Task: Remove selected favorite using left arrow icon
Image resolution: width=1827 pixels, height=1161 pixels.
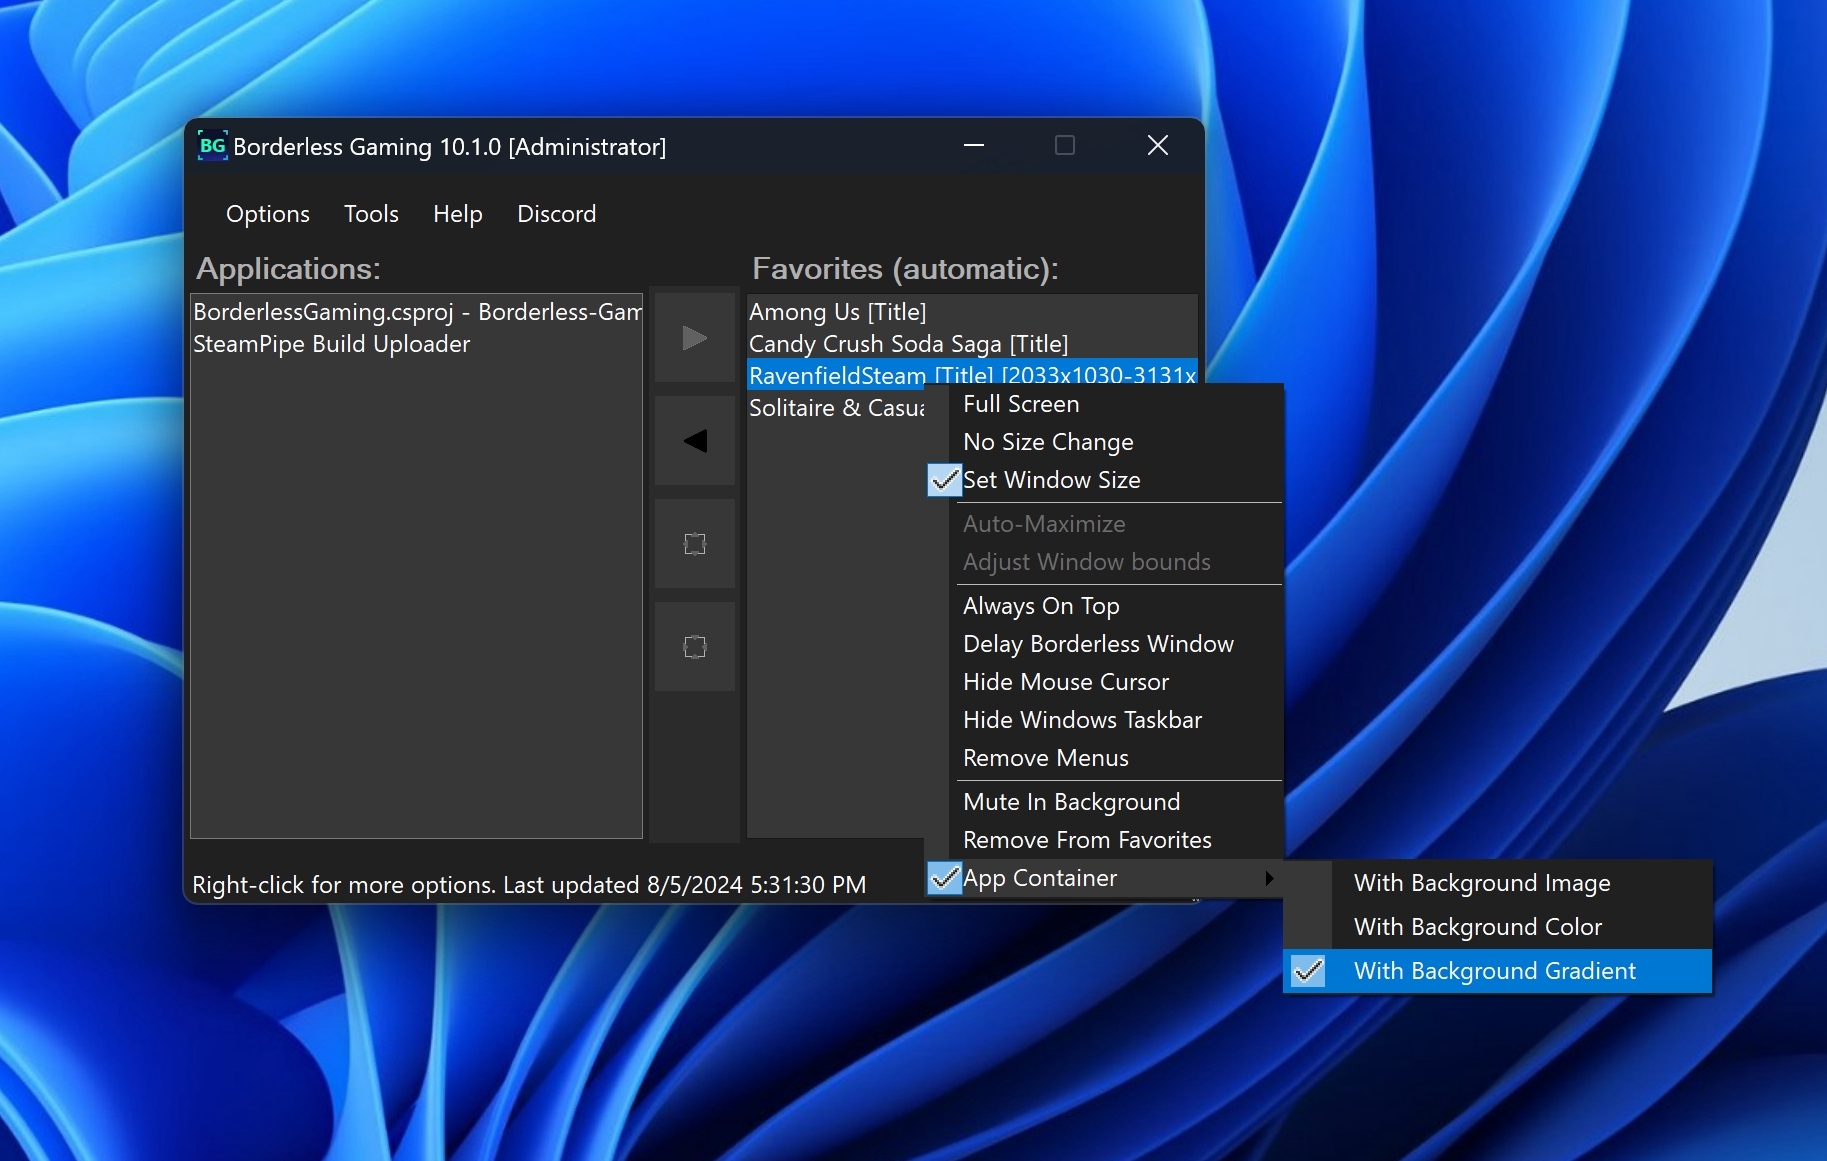Action: [694, 440]
